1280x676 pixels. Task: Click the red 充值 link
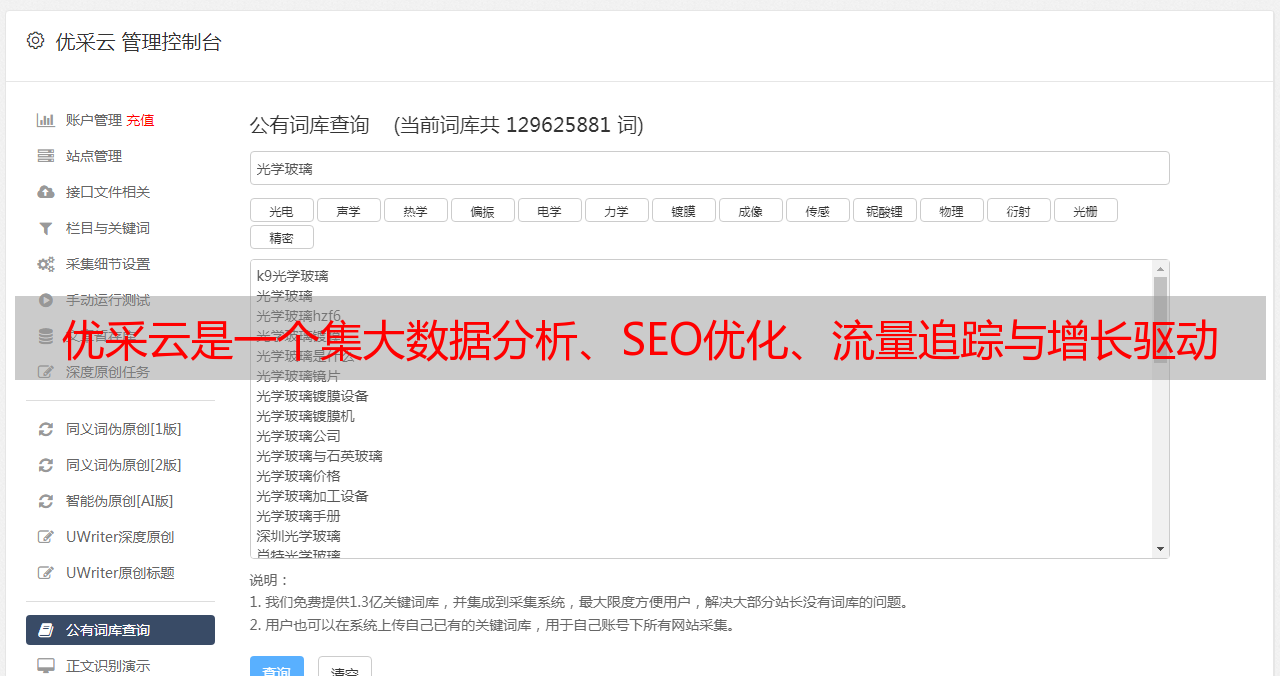140,120
